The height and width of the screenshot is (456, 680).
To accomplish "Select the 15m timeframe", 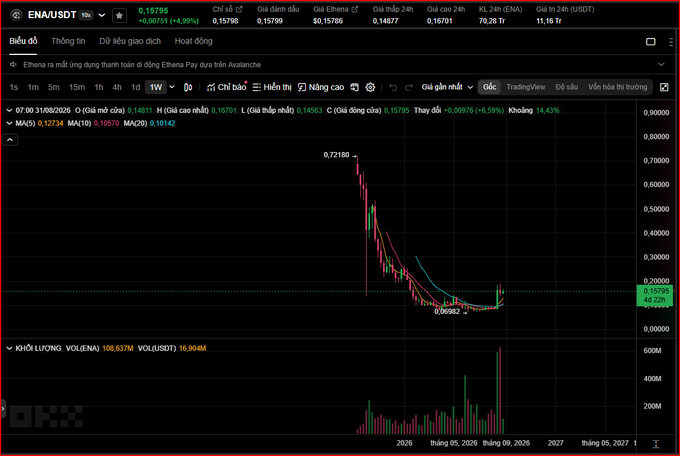I will (x=77, y=87).
